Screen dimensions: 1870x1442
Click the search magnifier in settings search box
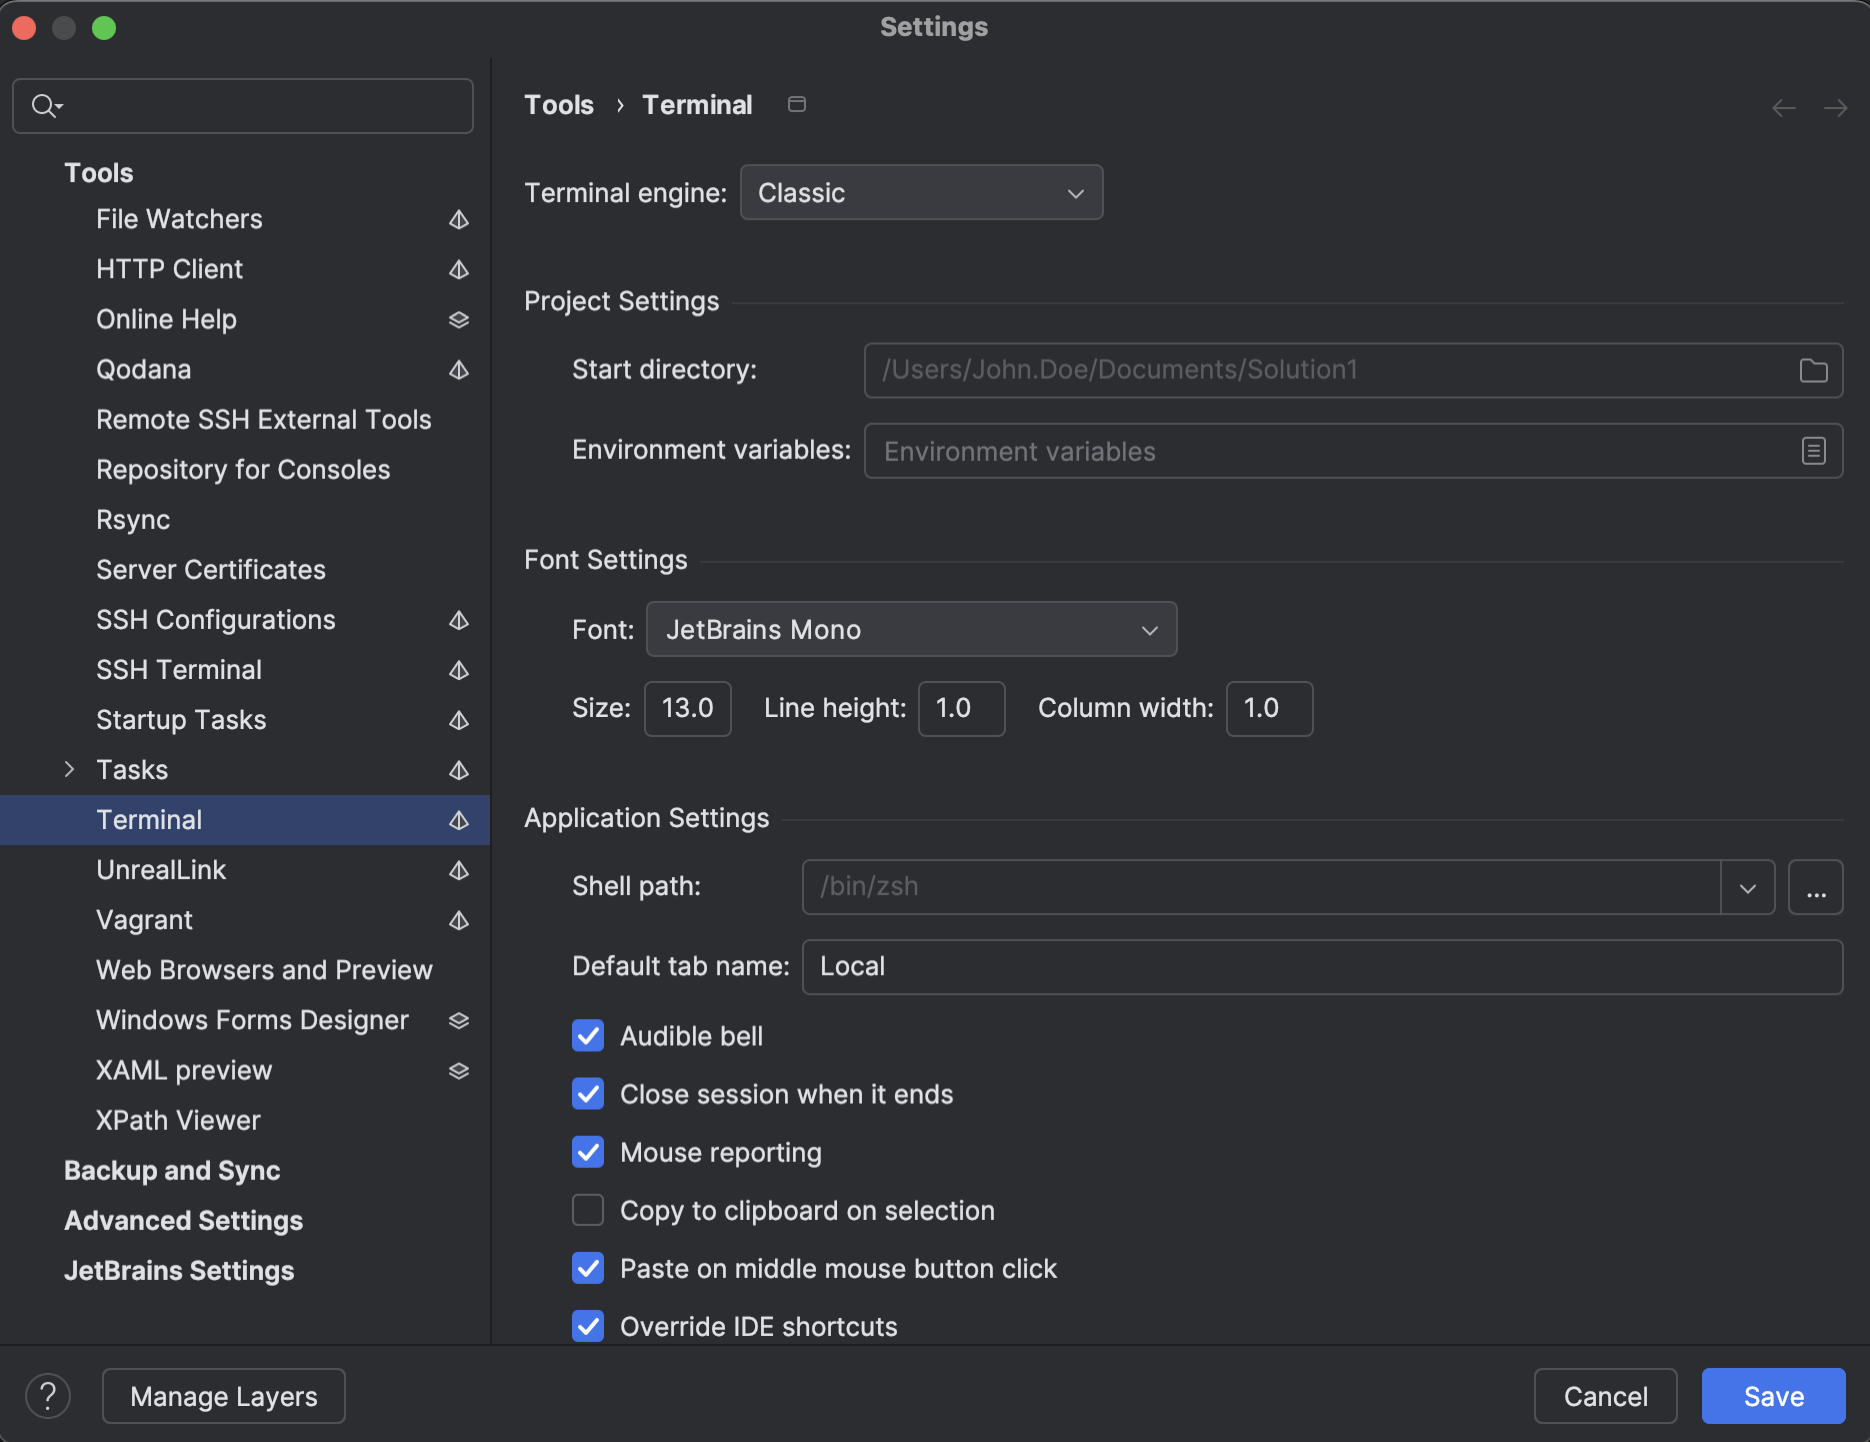point(44,105)
